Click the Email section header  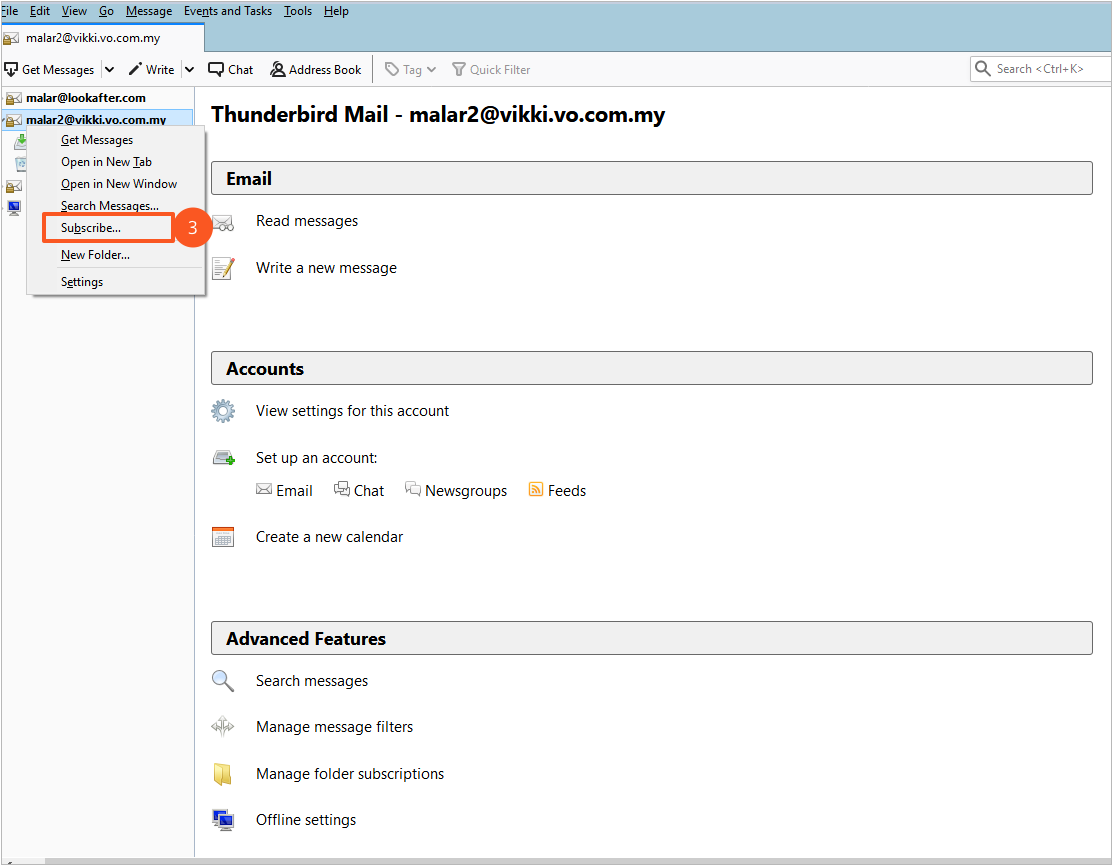click(x=652, y=178)
